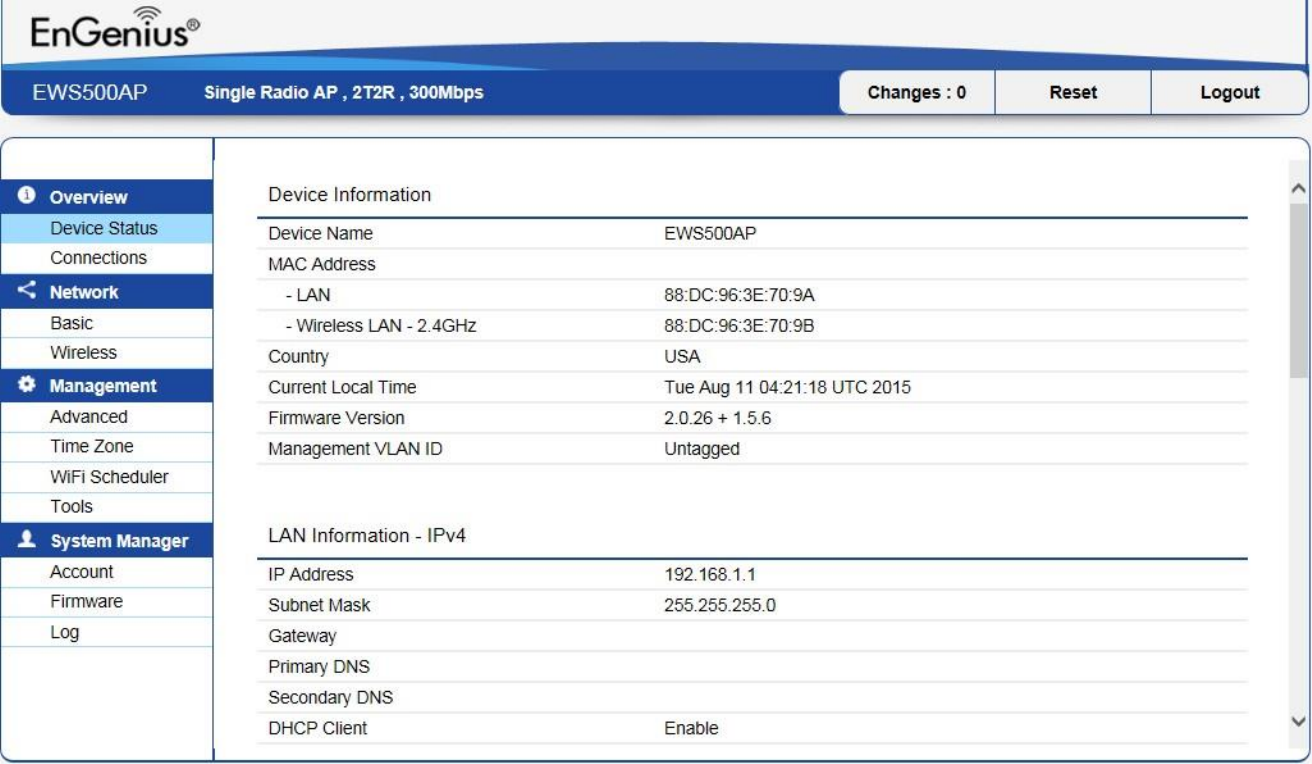Select the System Manager section header
The width and height of the screenshot is (1312, 764).
pyautogui.click(x=107, y=541)
